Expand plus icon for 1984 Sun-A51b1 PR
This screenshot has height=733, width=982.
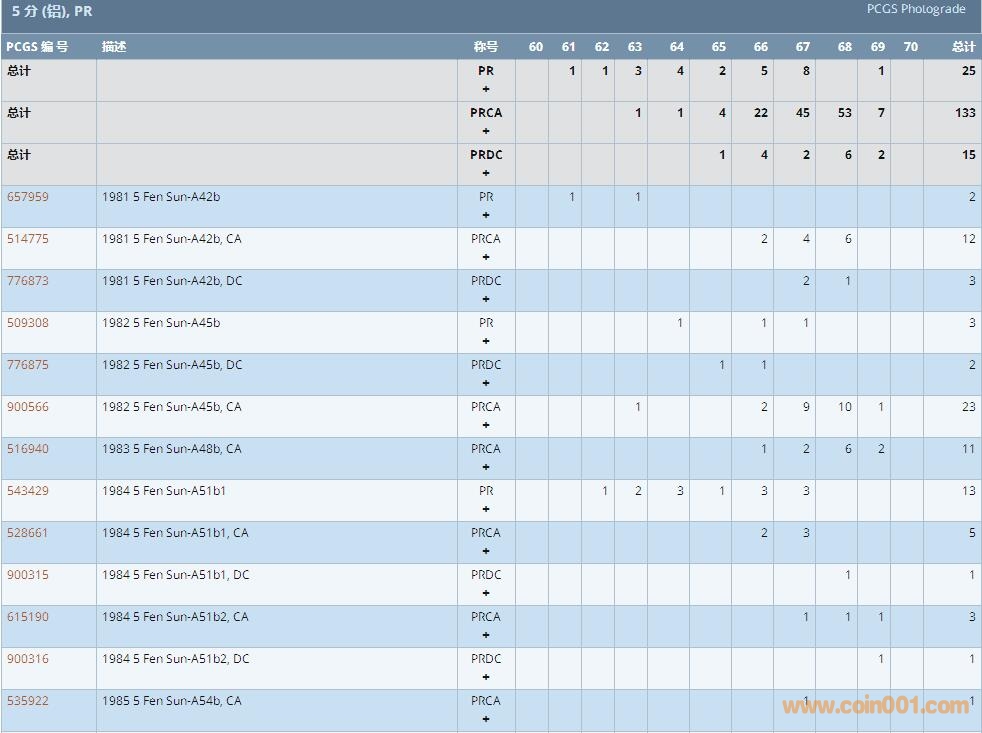tap(486, 509)
